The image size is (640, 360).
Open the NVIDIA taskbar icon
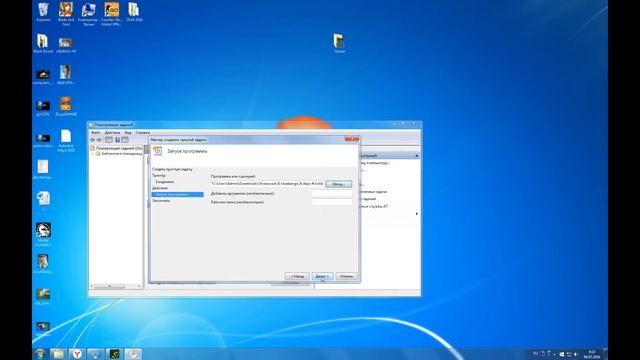(x=114, y=354)
